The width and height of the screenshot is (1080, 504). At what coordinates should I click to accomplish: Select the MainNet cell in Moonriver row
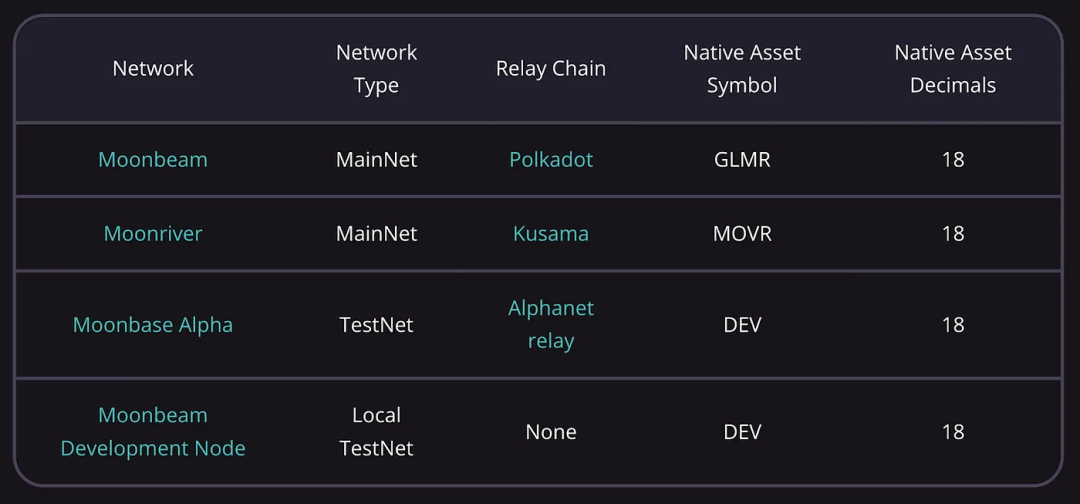(x=377, y=233)
